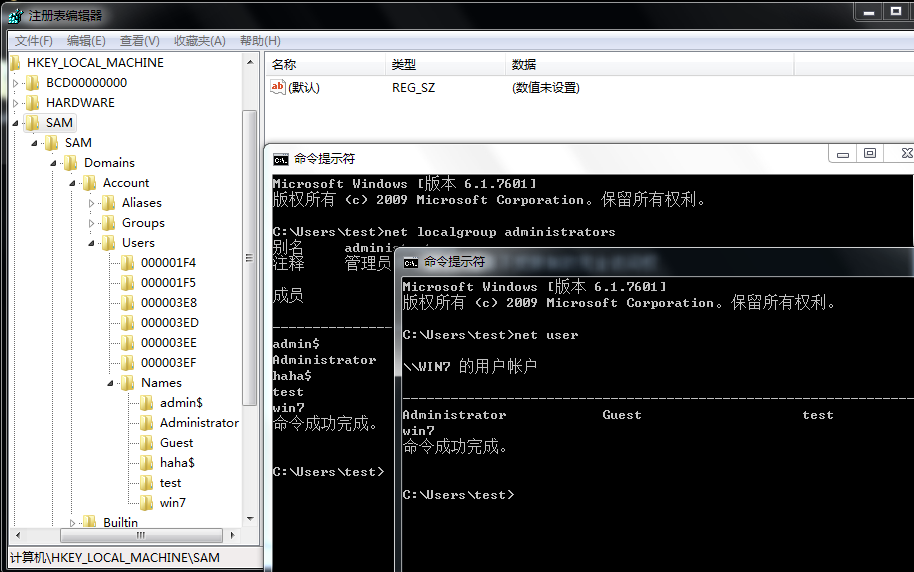Sort by the 名称 column header
Viewport: 914px width, 572px height.
coord(325,65)
